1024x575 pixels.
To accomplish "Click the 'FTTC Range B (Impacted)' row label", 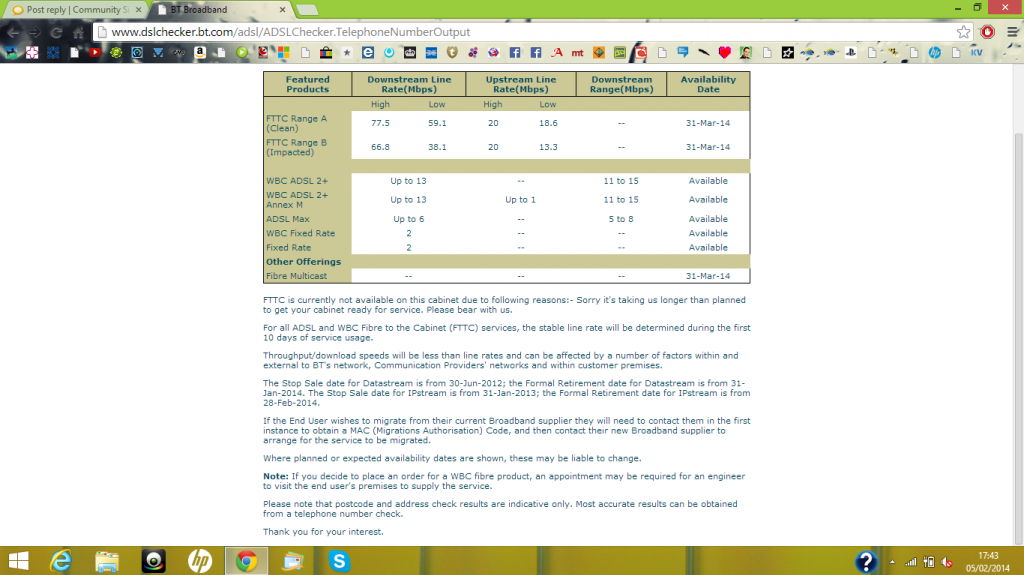I will [296, 147].
